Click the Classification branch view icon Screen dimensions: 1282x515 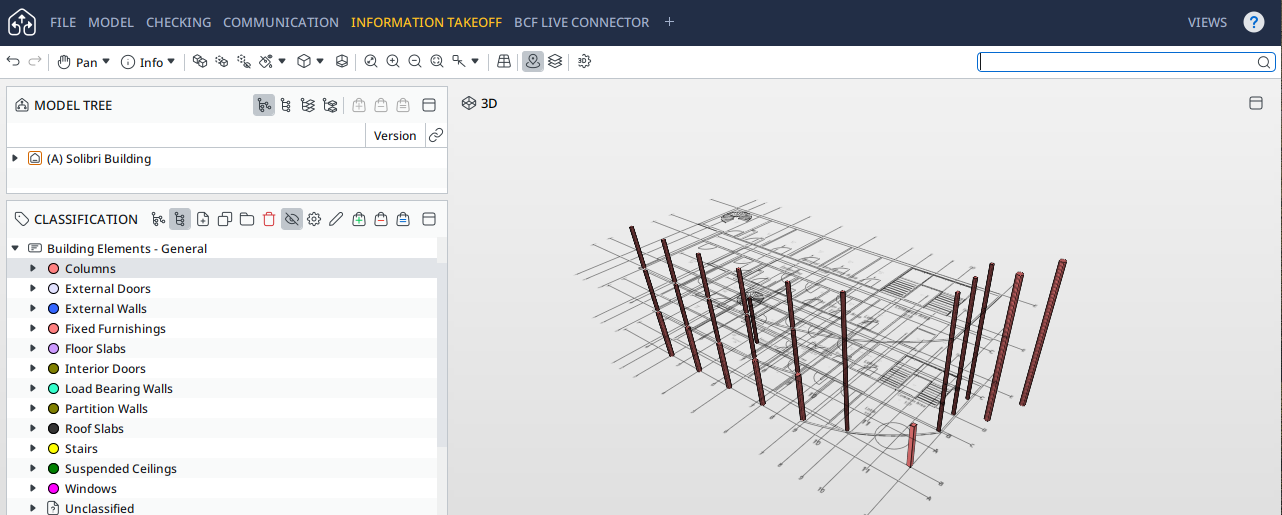158,219
